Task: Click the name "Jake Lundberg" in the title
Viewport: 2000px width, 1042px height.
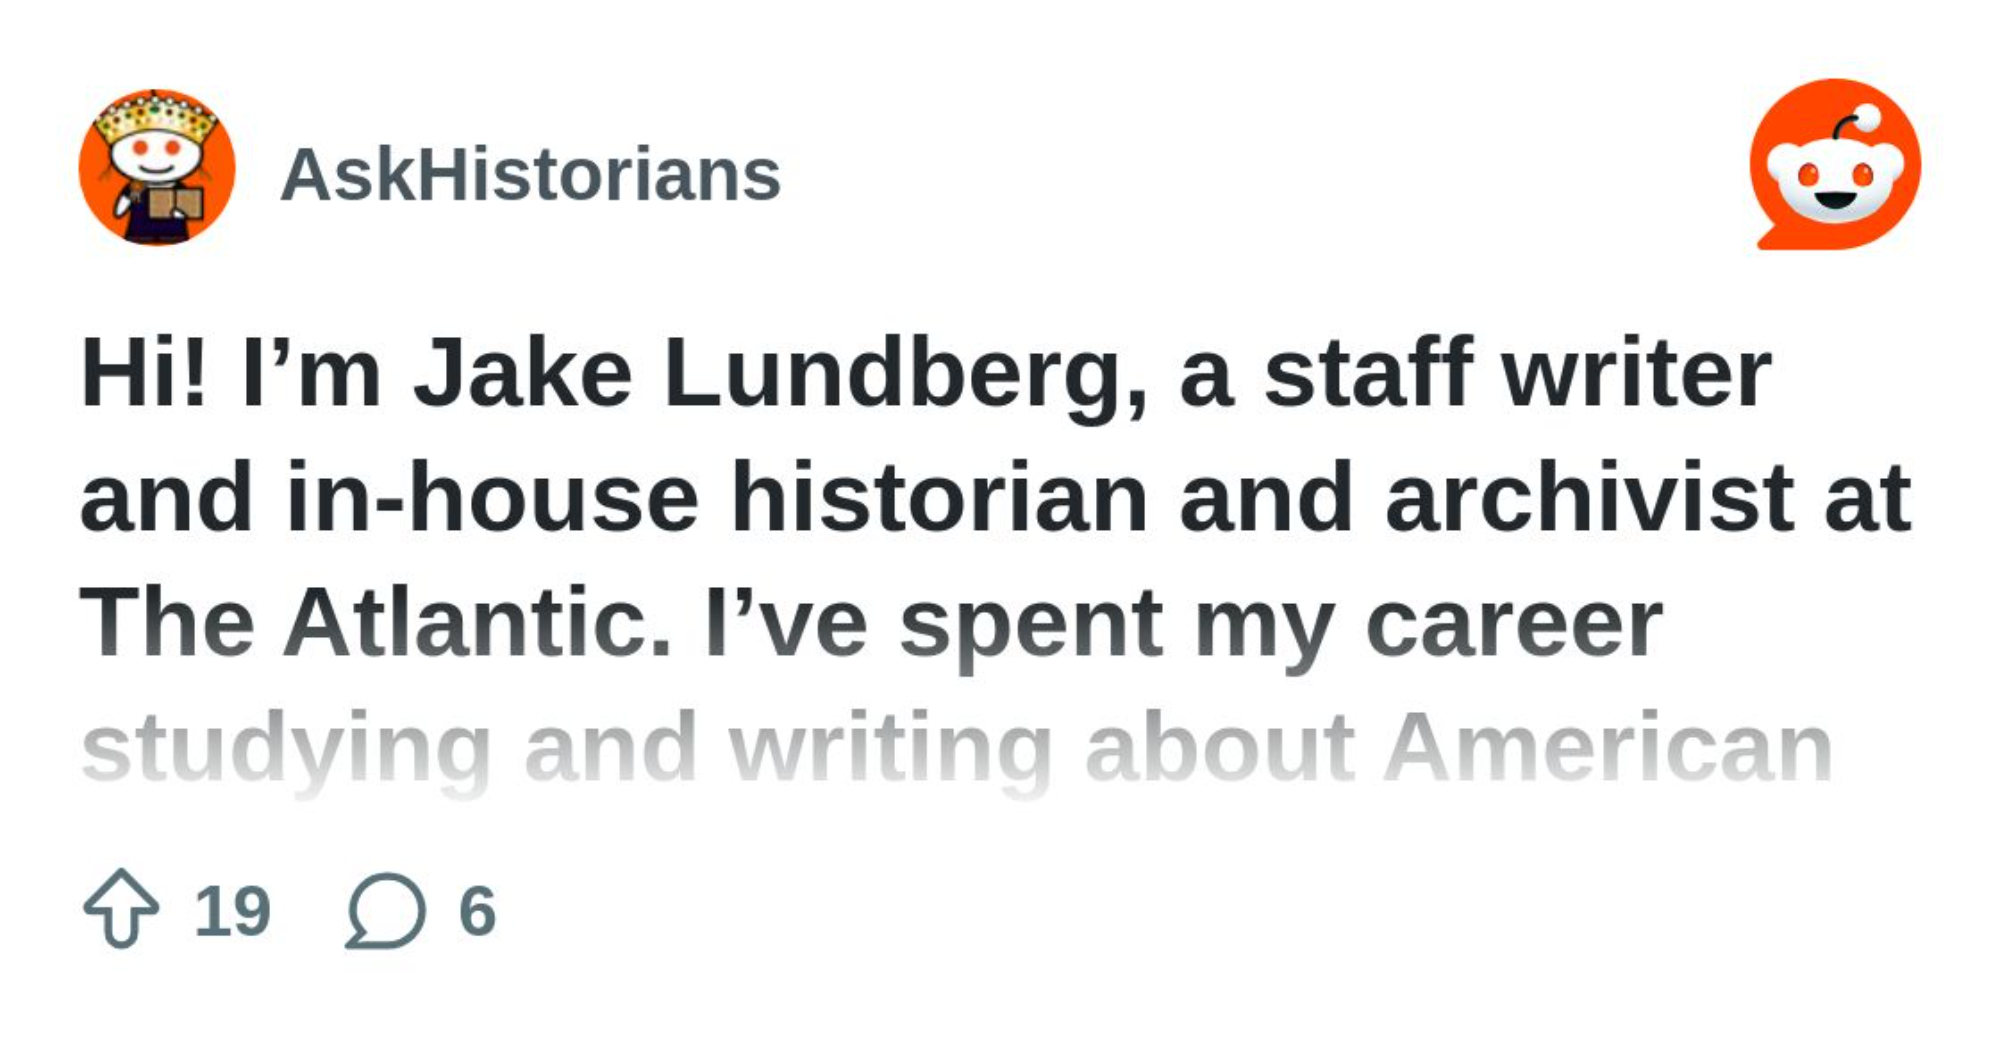Action: tap(780, 375)
